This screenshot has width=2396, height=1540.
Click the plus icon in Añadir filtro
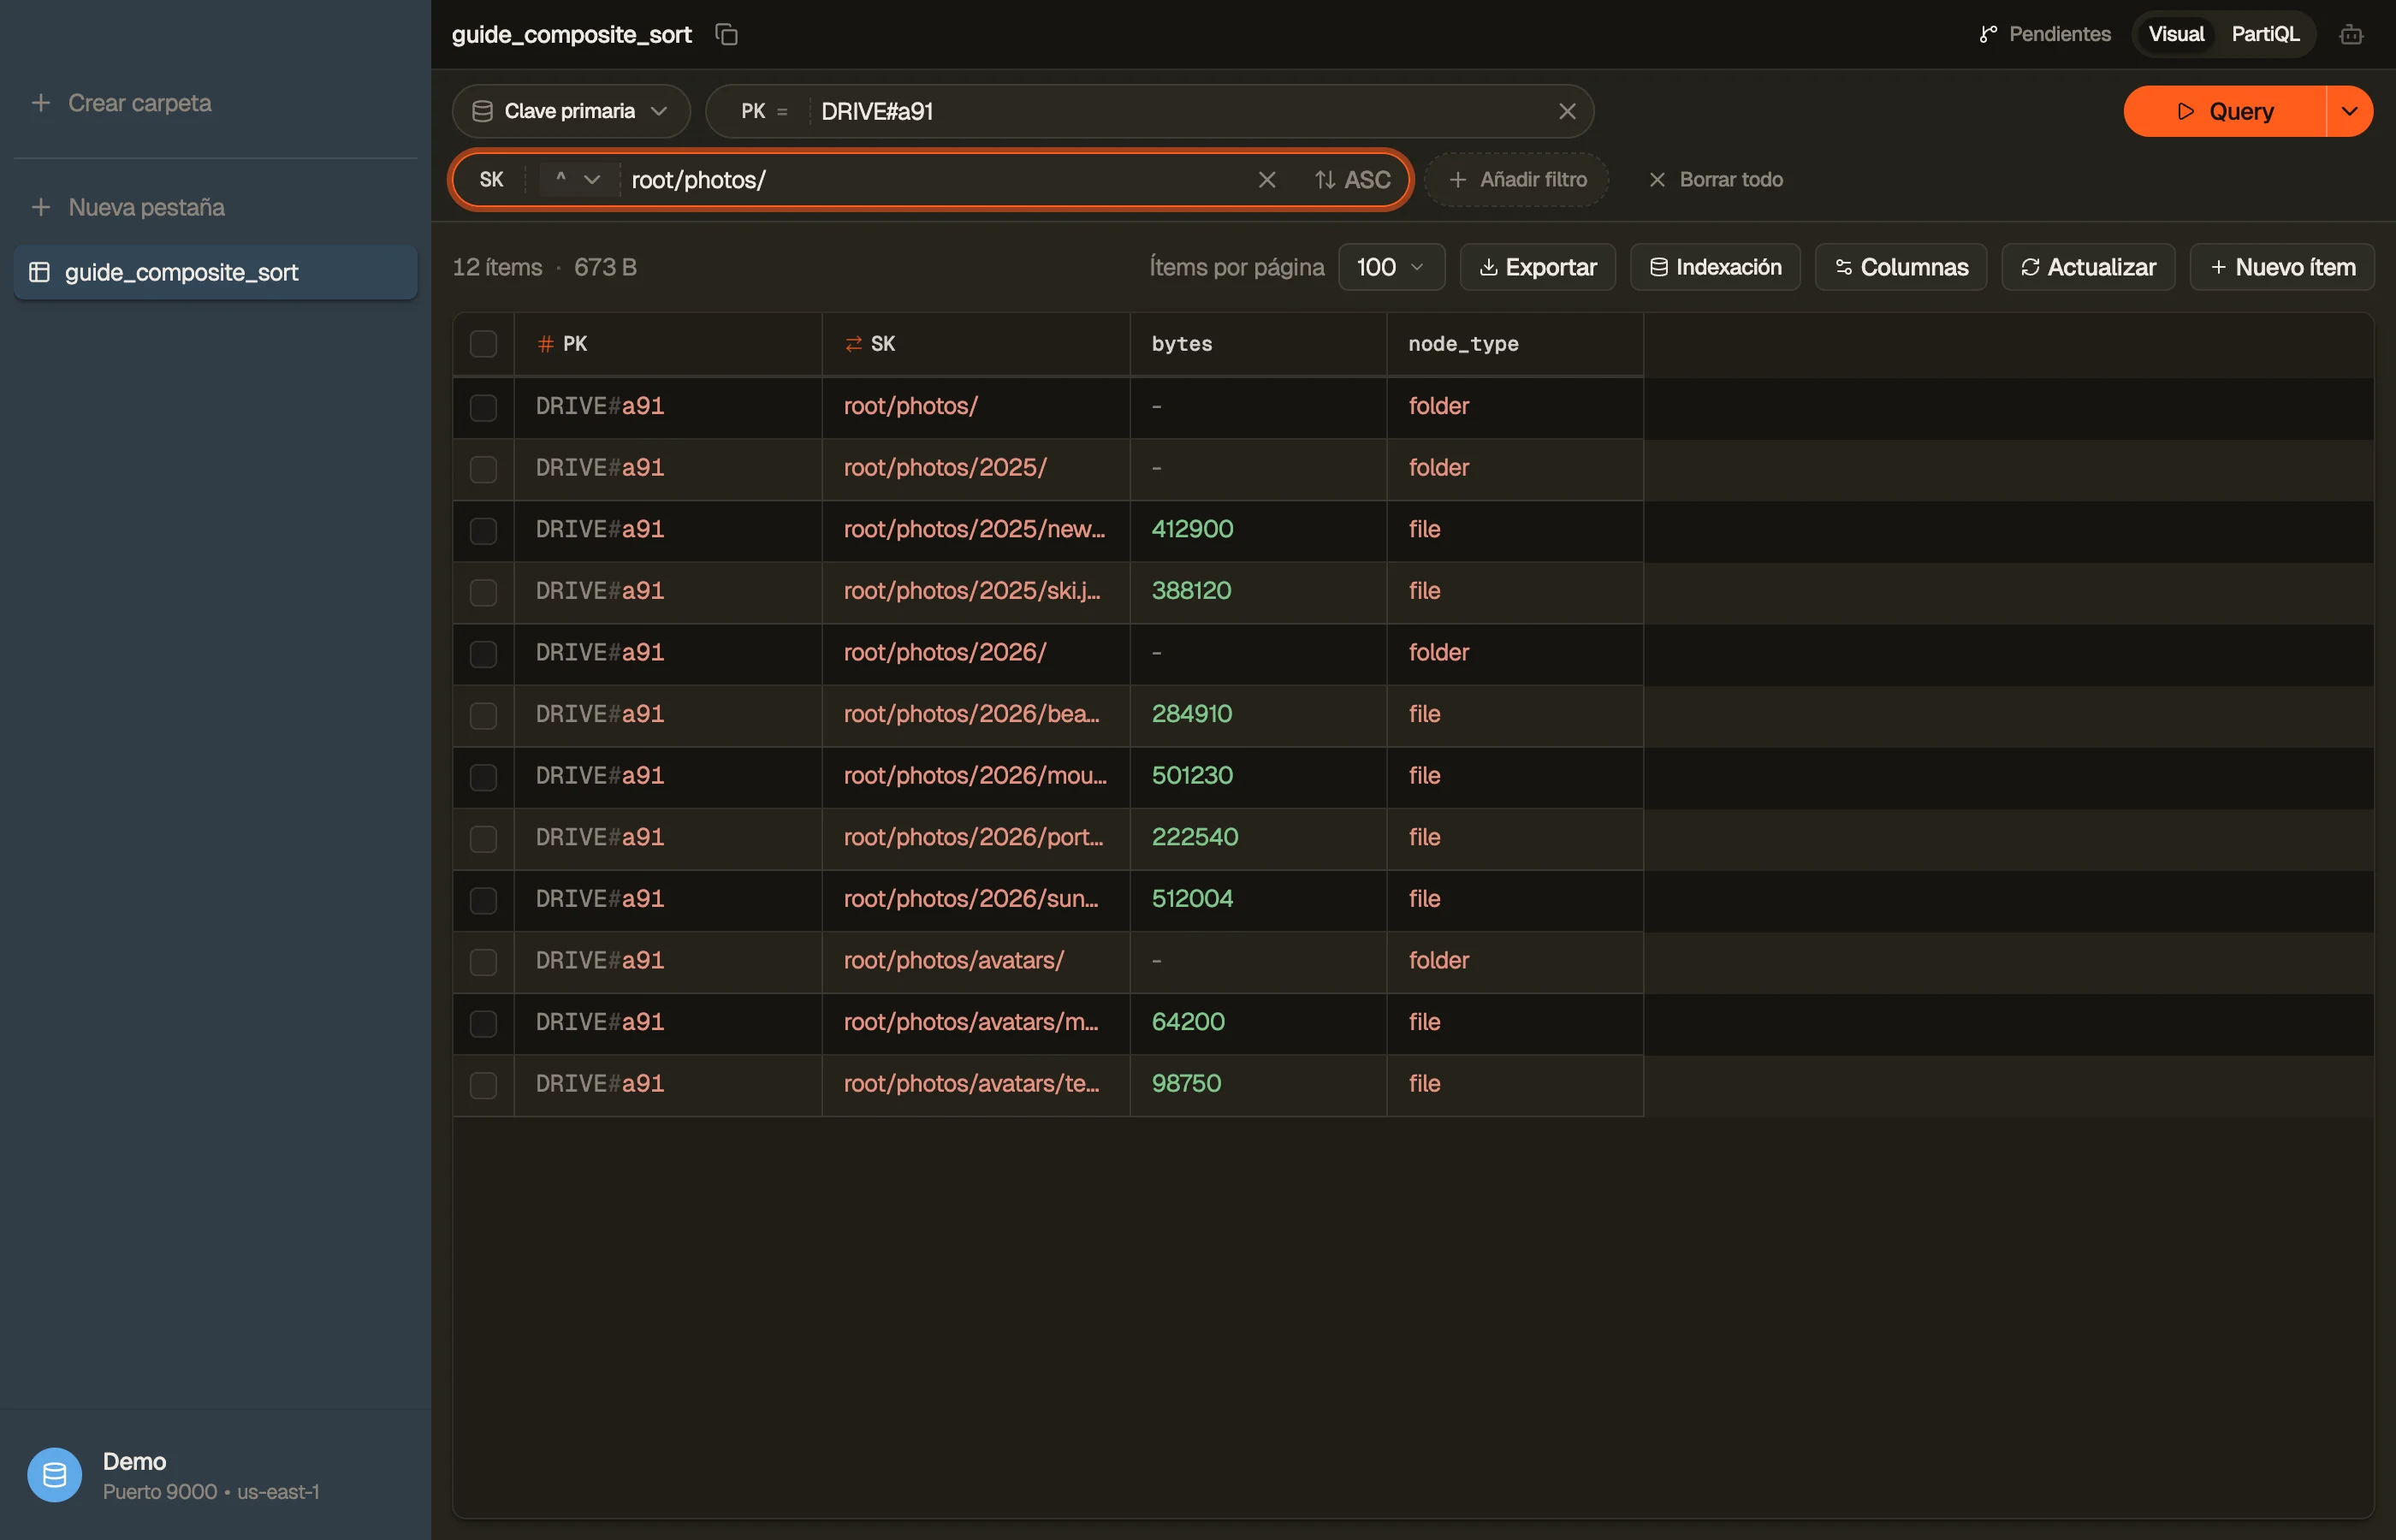1458,179
